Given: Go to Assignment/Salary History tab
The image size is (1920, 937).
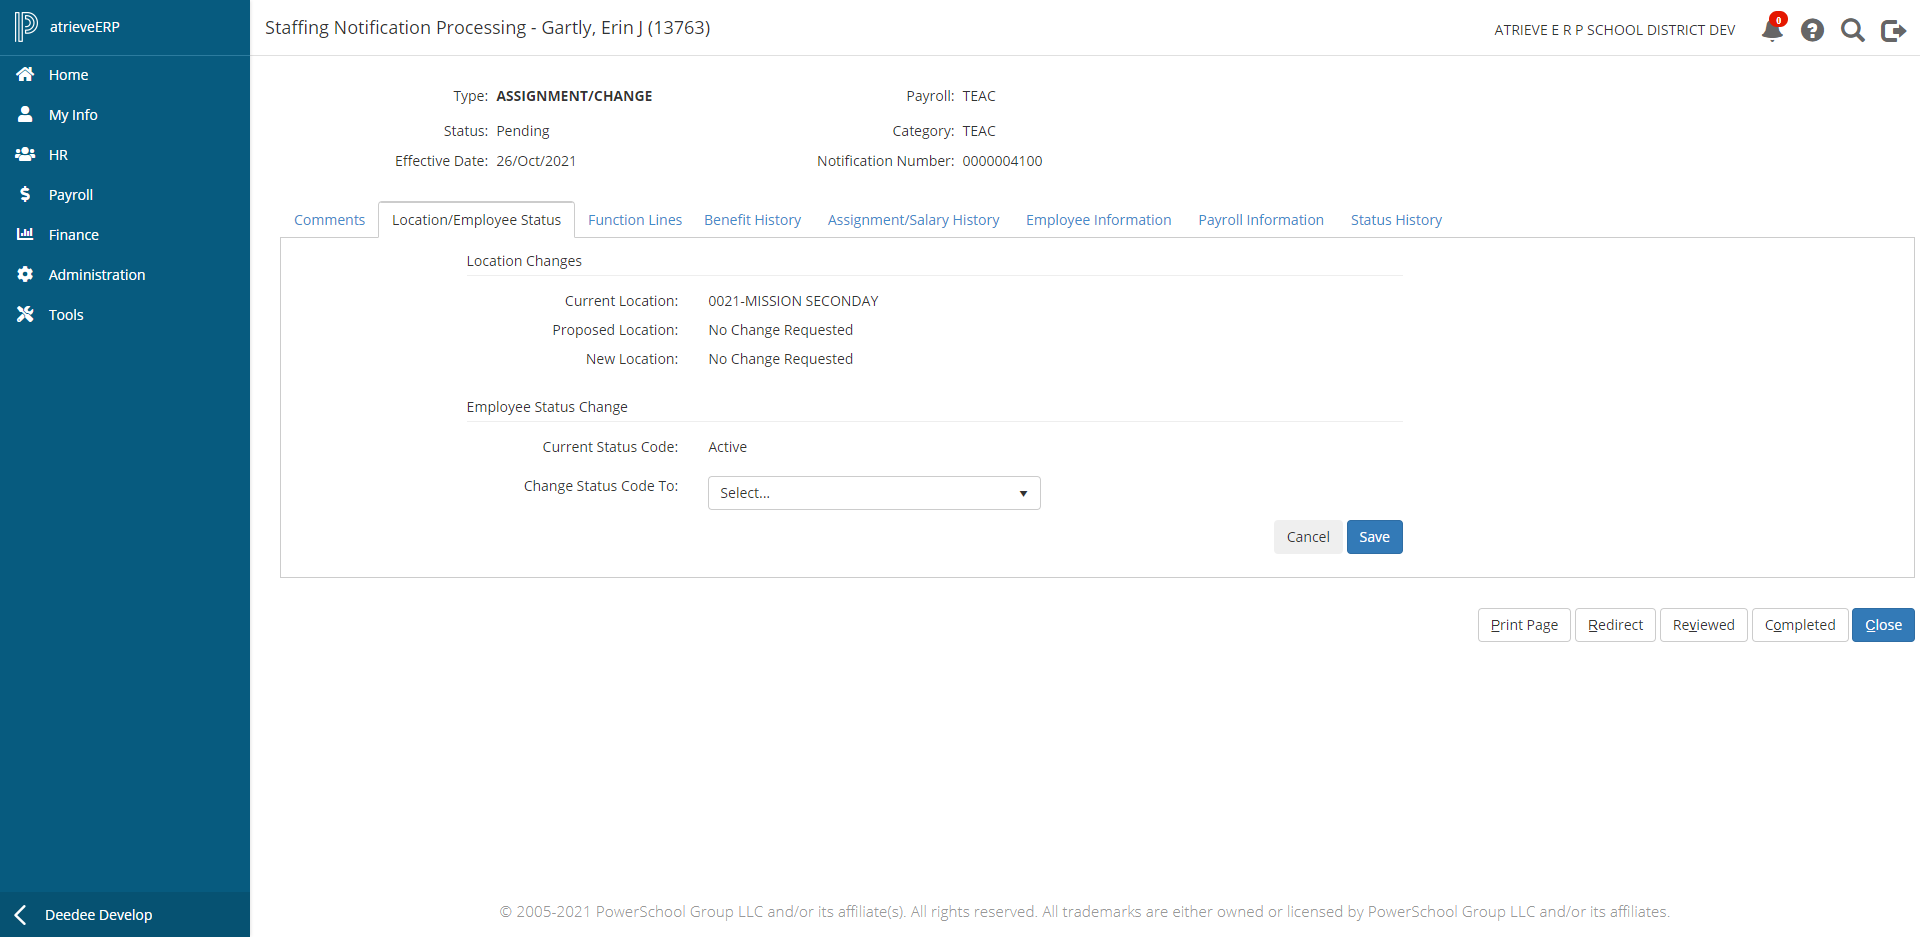Looking at the screenshot, I should coord(913,220).
